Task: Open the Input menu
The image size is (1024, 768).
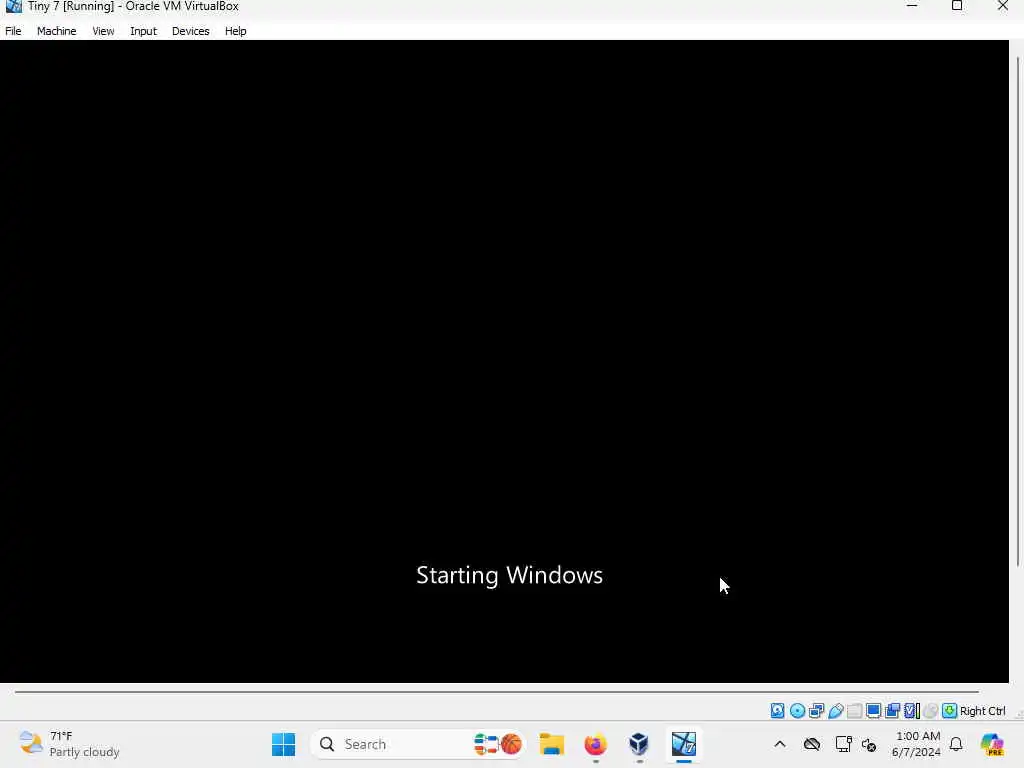Action: 143,31
